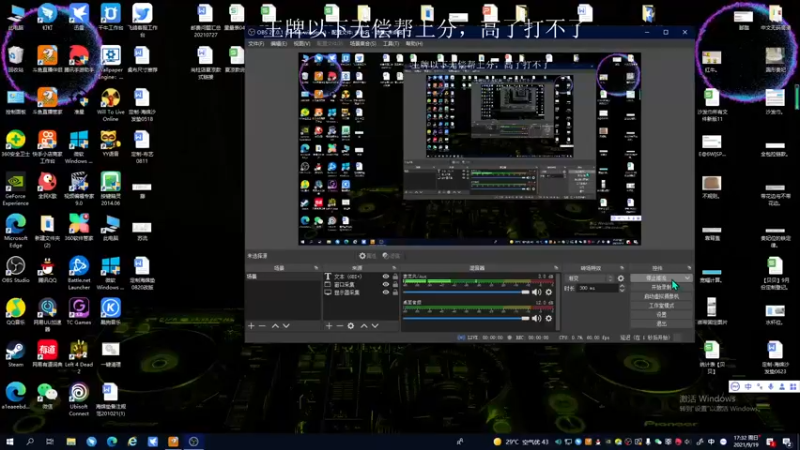Pop out the audio mixer dock panel
Screen dimensions: 800x450
556,268
